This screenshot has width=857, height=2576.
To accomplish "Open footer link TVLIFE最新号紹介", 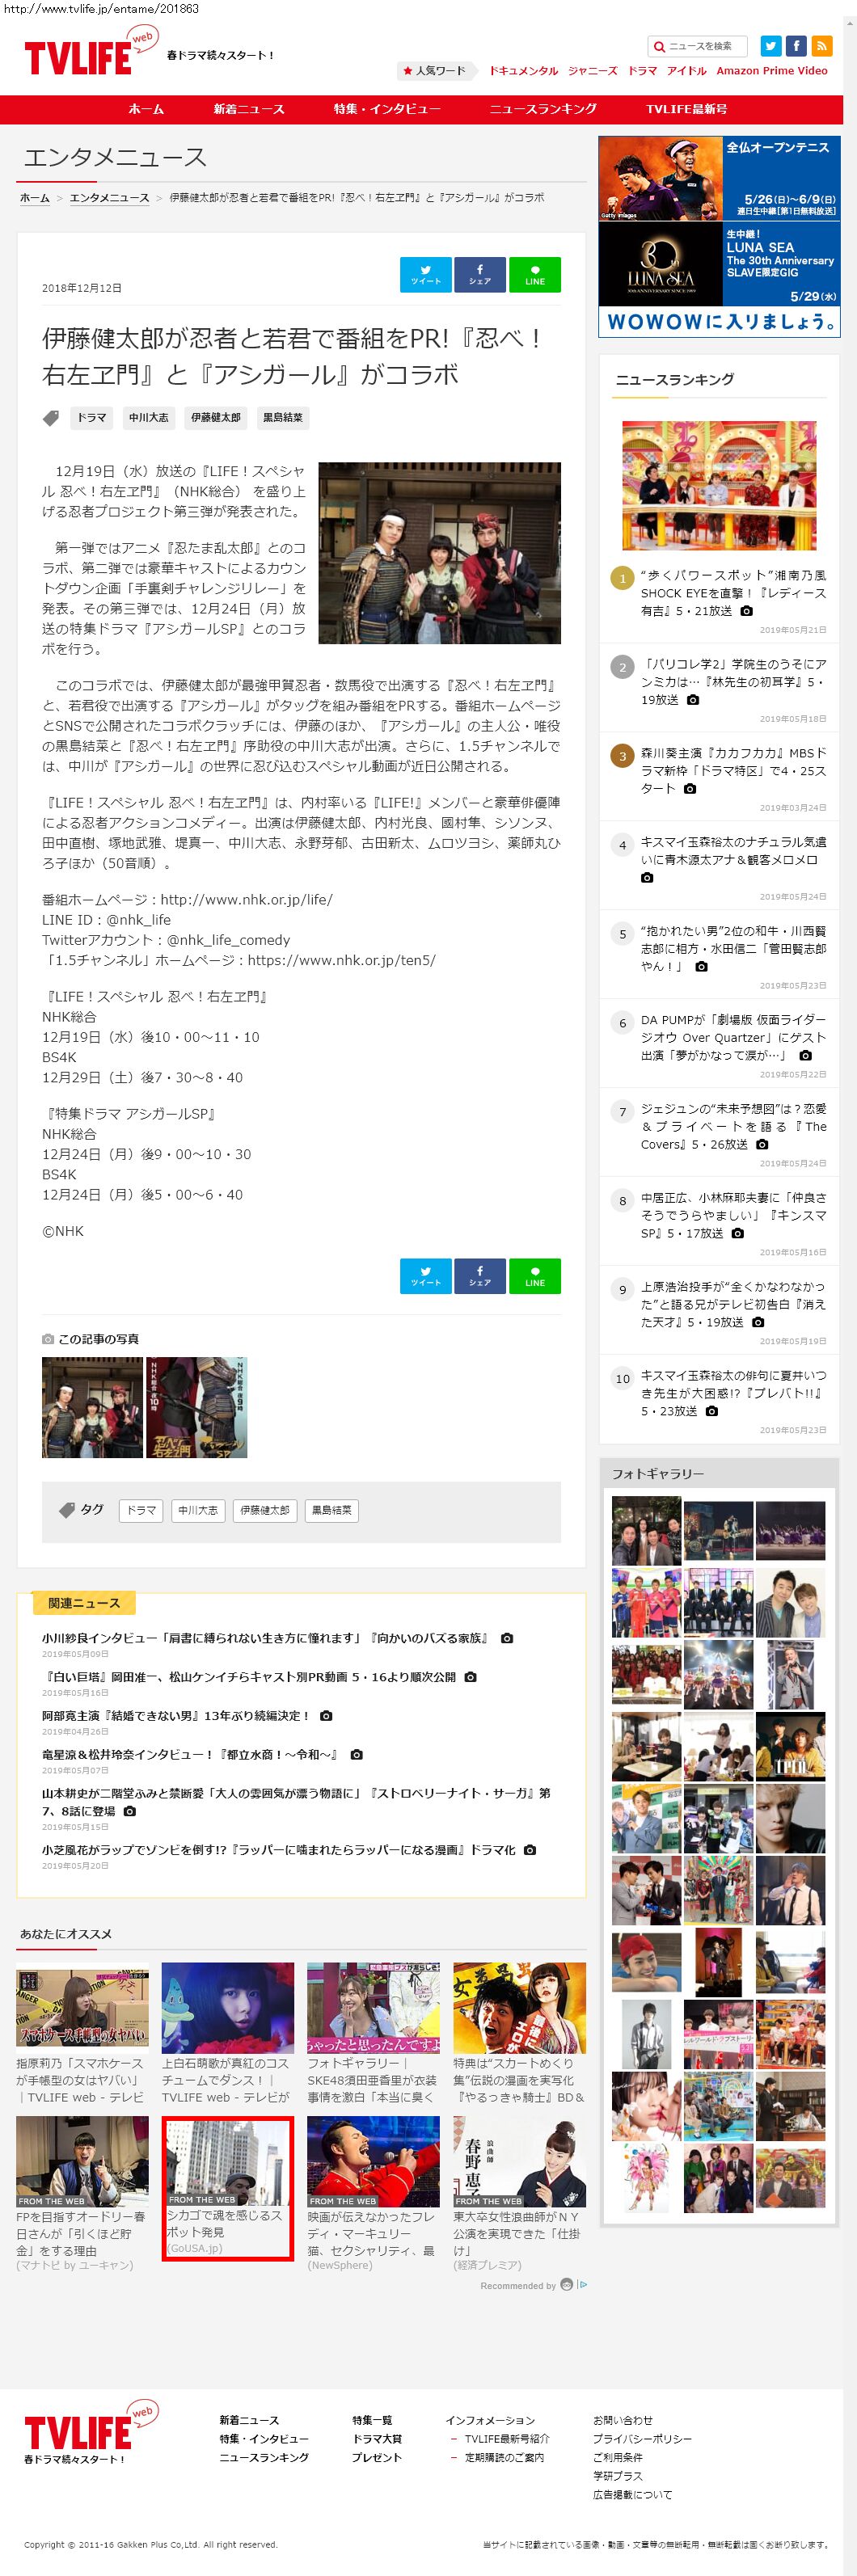I will 507,2439.
